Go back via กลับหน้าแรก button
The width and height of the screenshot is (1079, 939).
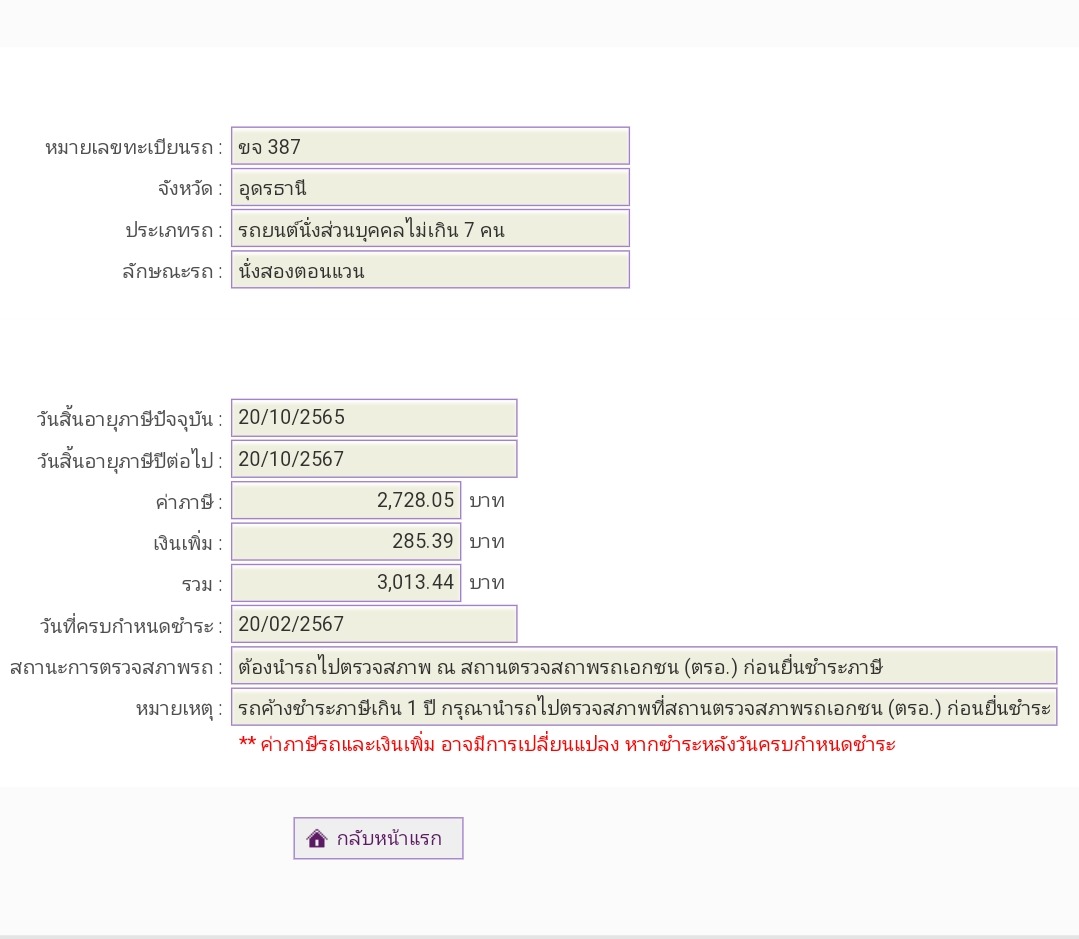(x=378, y=839)
